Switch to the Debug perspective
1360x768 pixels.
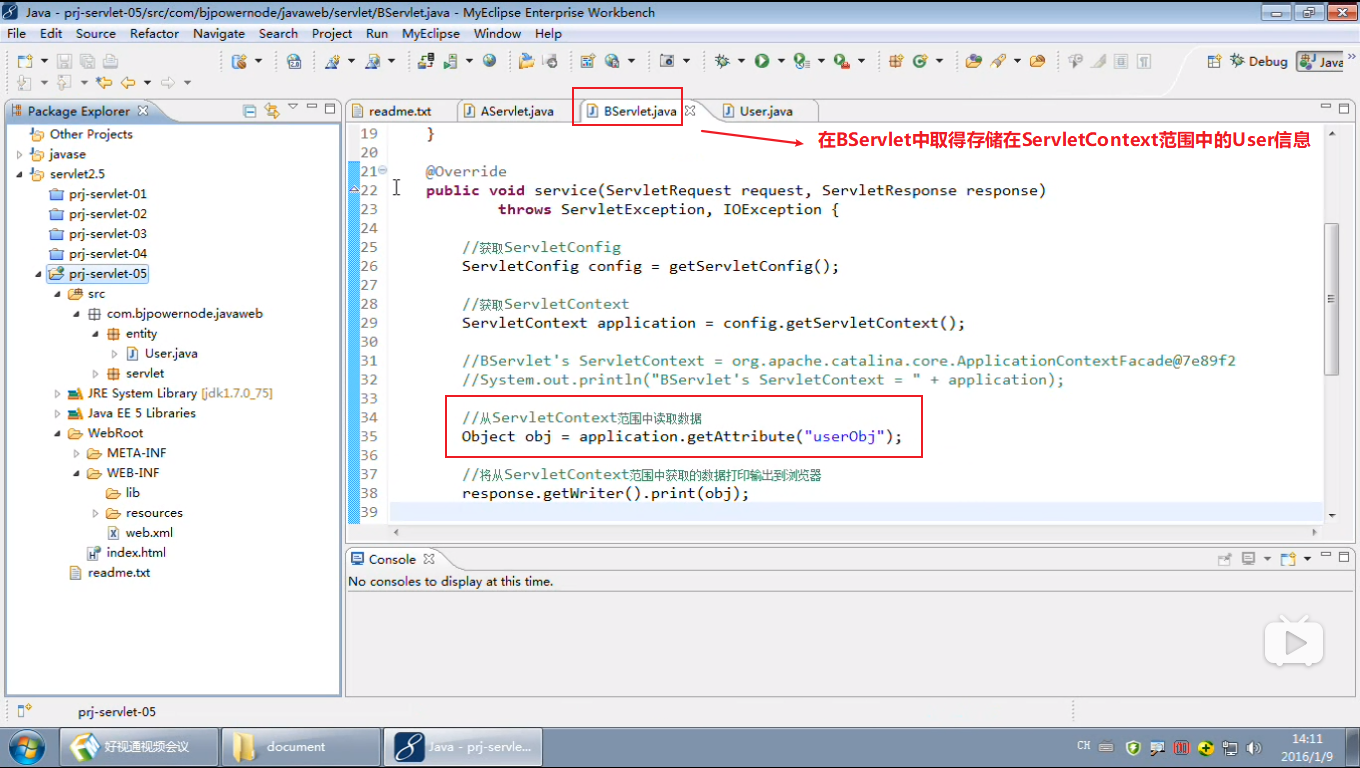click(1258, 61)
